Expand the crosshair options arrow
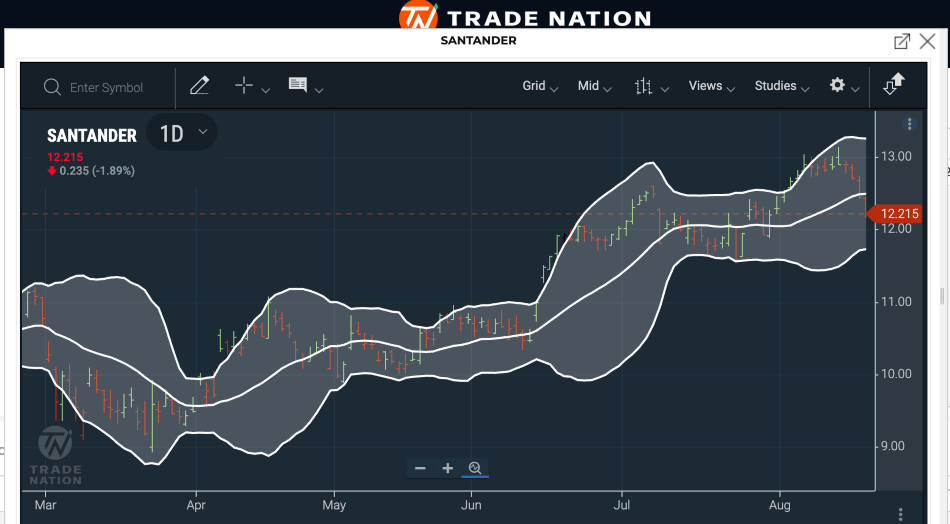 (265, 90)
